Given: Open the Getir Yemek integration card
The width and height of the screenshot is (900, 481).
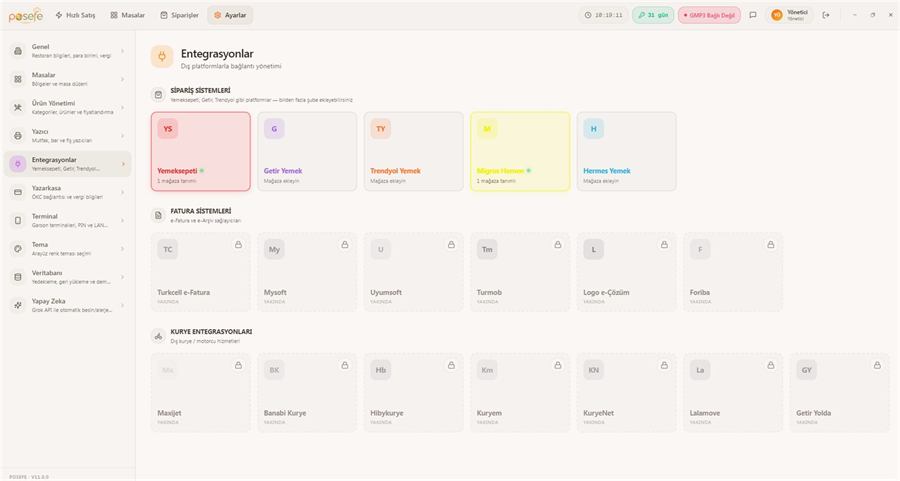Looking at the screenshot, I should (x=307, y=152).
